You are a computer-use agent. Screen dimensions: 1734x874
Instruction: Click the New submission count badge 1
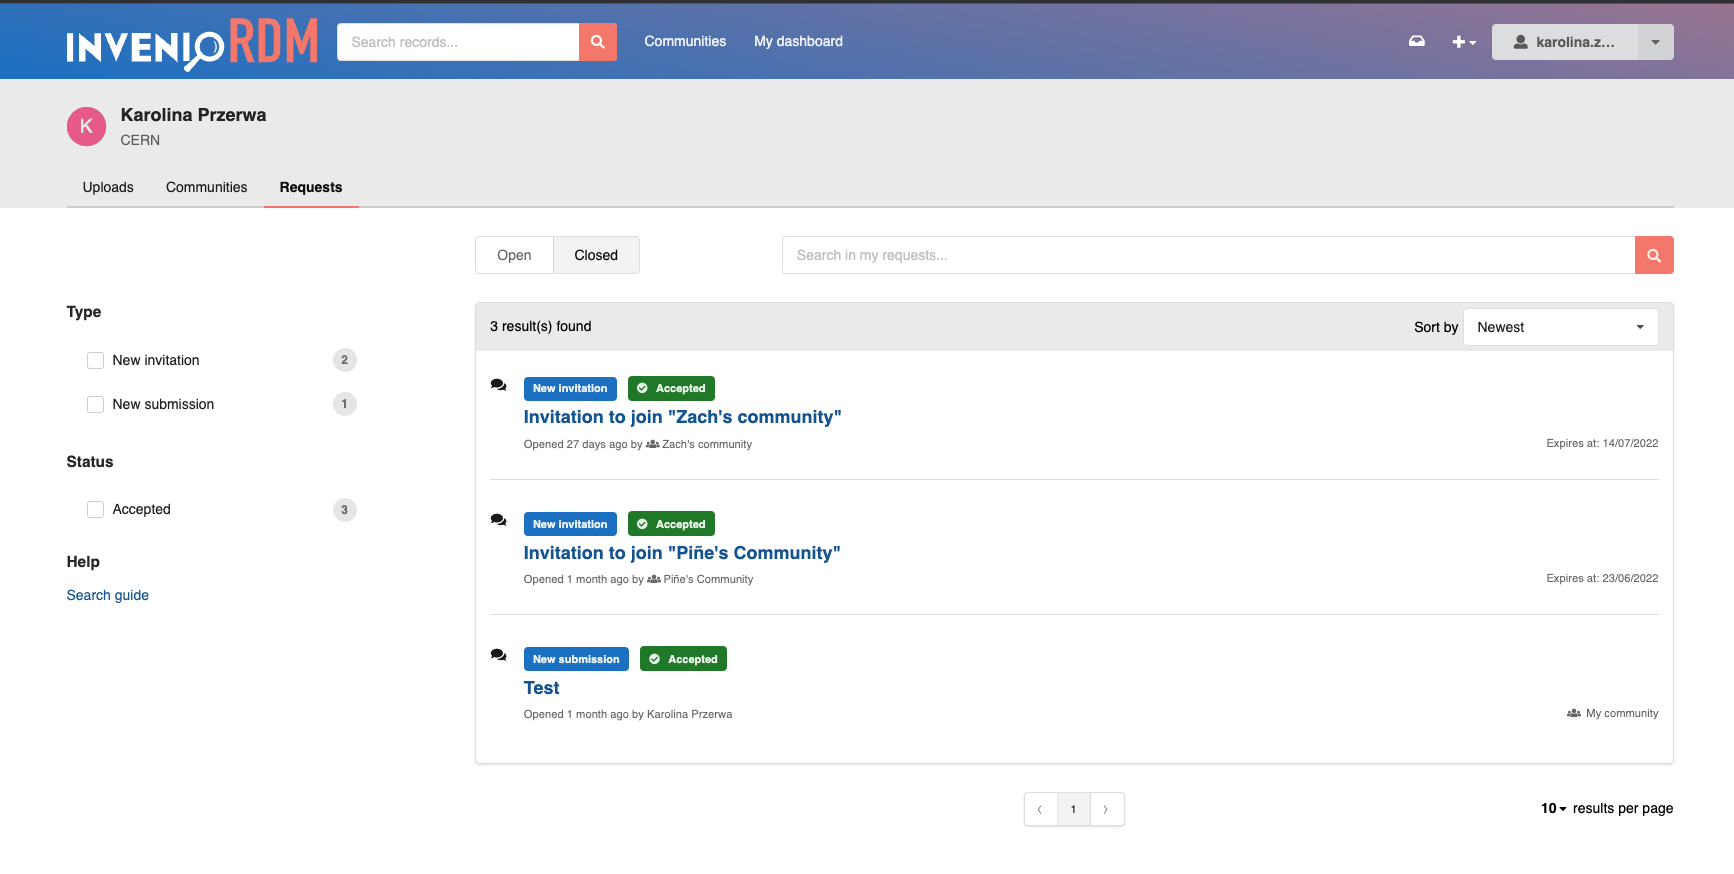point(344,404)
